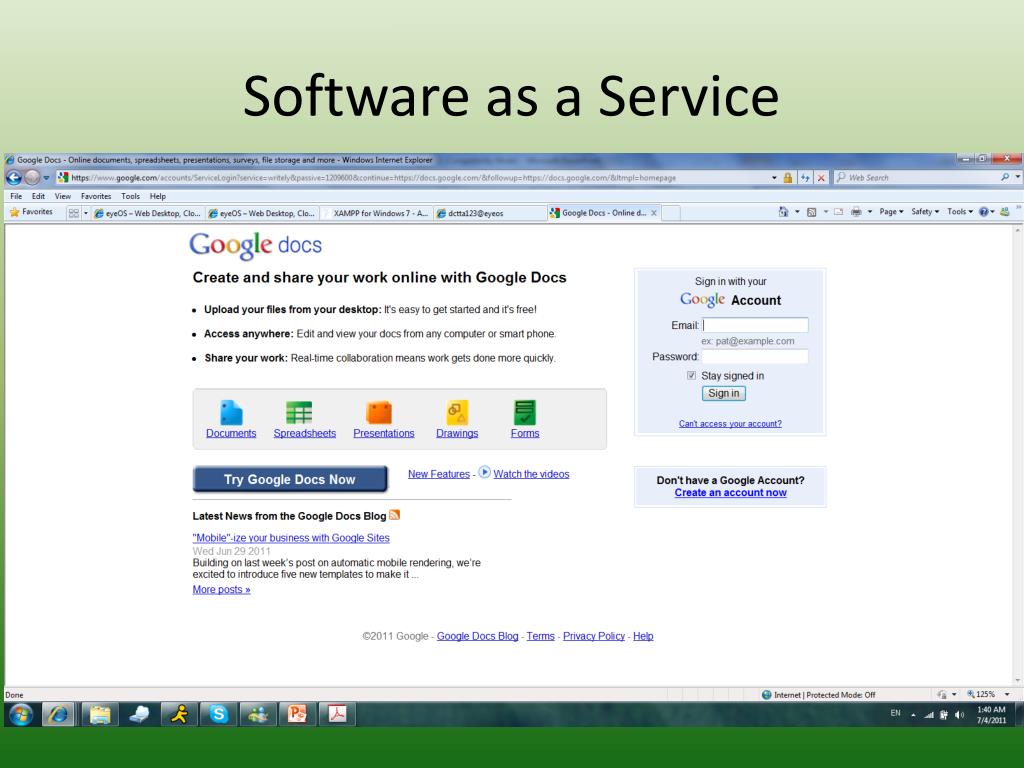The image size is (1024, 768).
Task: Click the Google docs logo
Action: tap(255, 245)
